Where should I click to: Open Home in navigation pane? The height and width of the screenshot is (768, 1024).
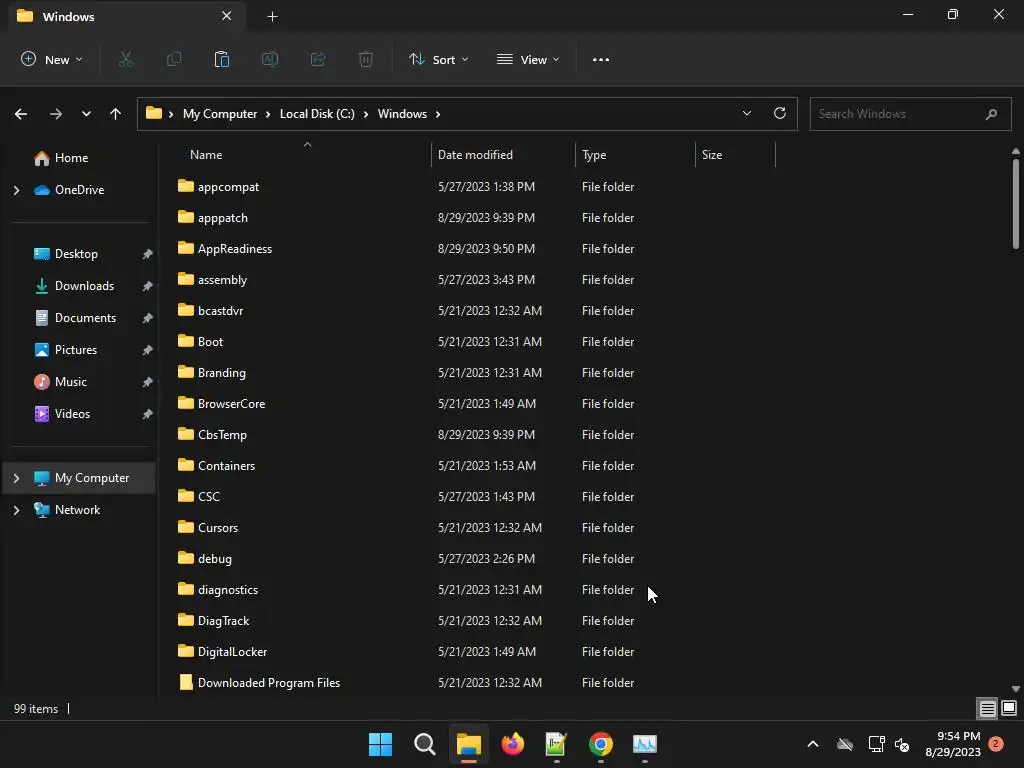[x=71, y=158]
